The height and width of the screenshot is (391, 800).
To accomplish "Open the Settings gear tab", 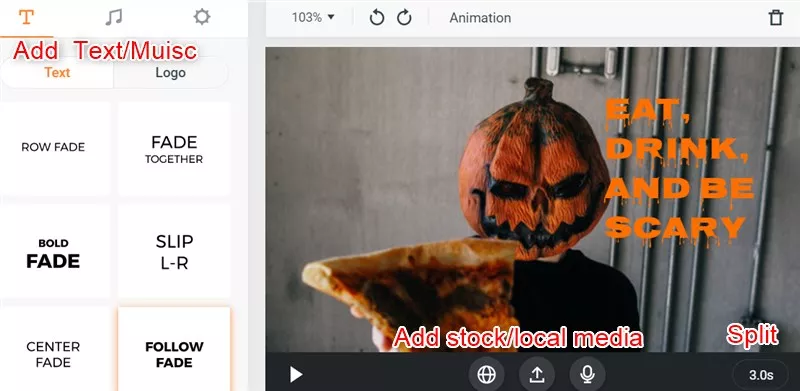I will 202,17.
